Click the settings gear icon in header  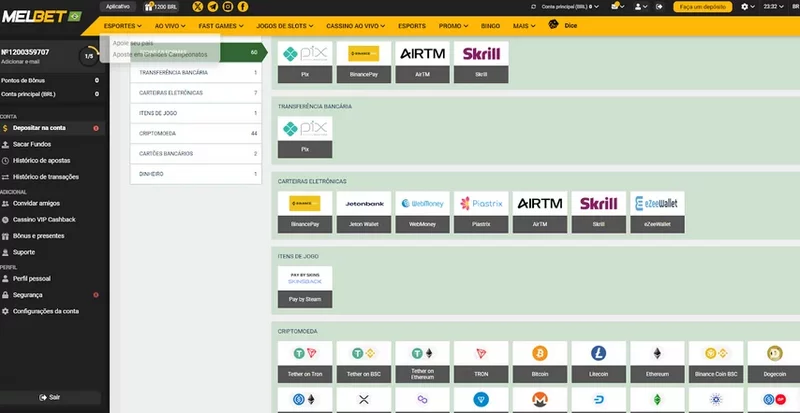[x=744, y=7]
